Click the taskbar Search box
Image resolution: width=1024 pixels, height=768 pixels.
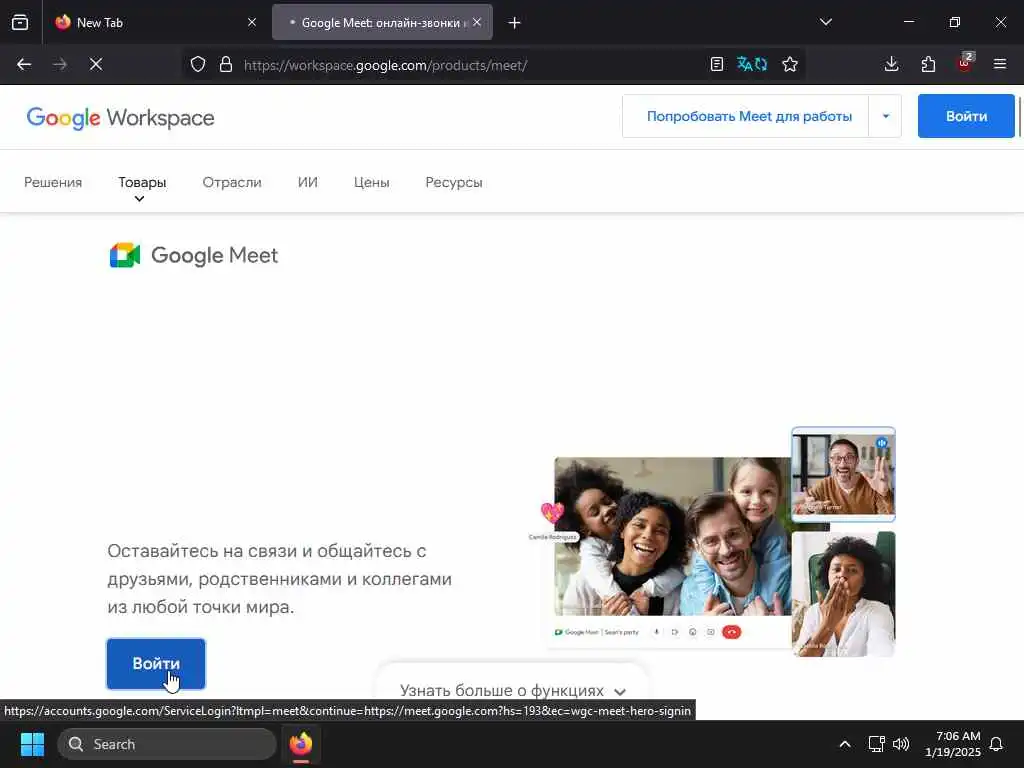tap(167, 744)
